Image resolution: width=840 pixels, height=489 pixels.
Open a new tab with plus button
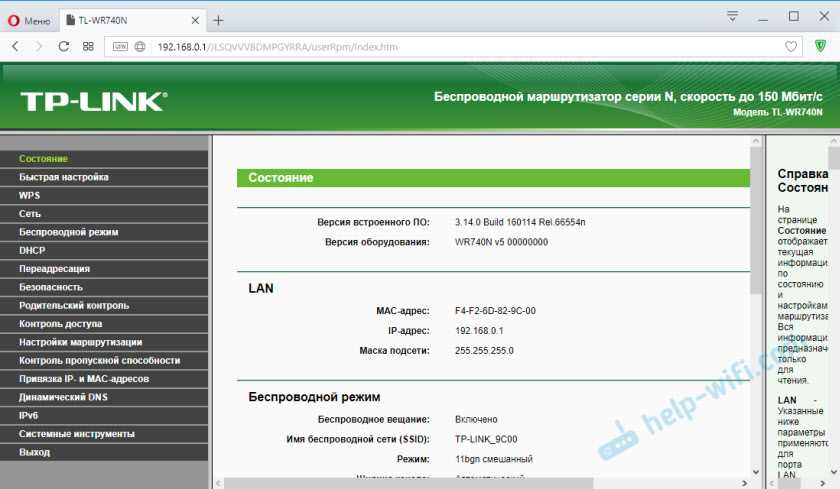218,20
